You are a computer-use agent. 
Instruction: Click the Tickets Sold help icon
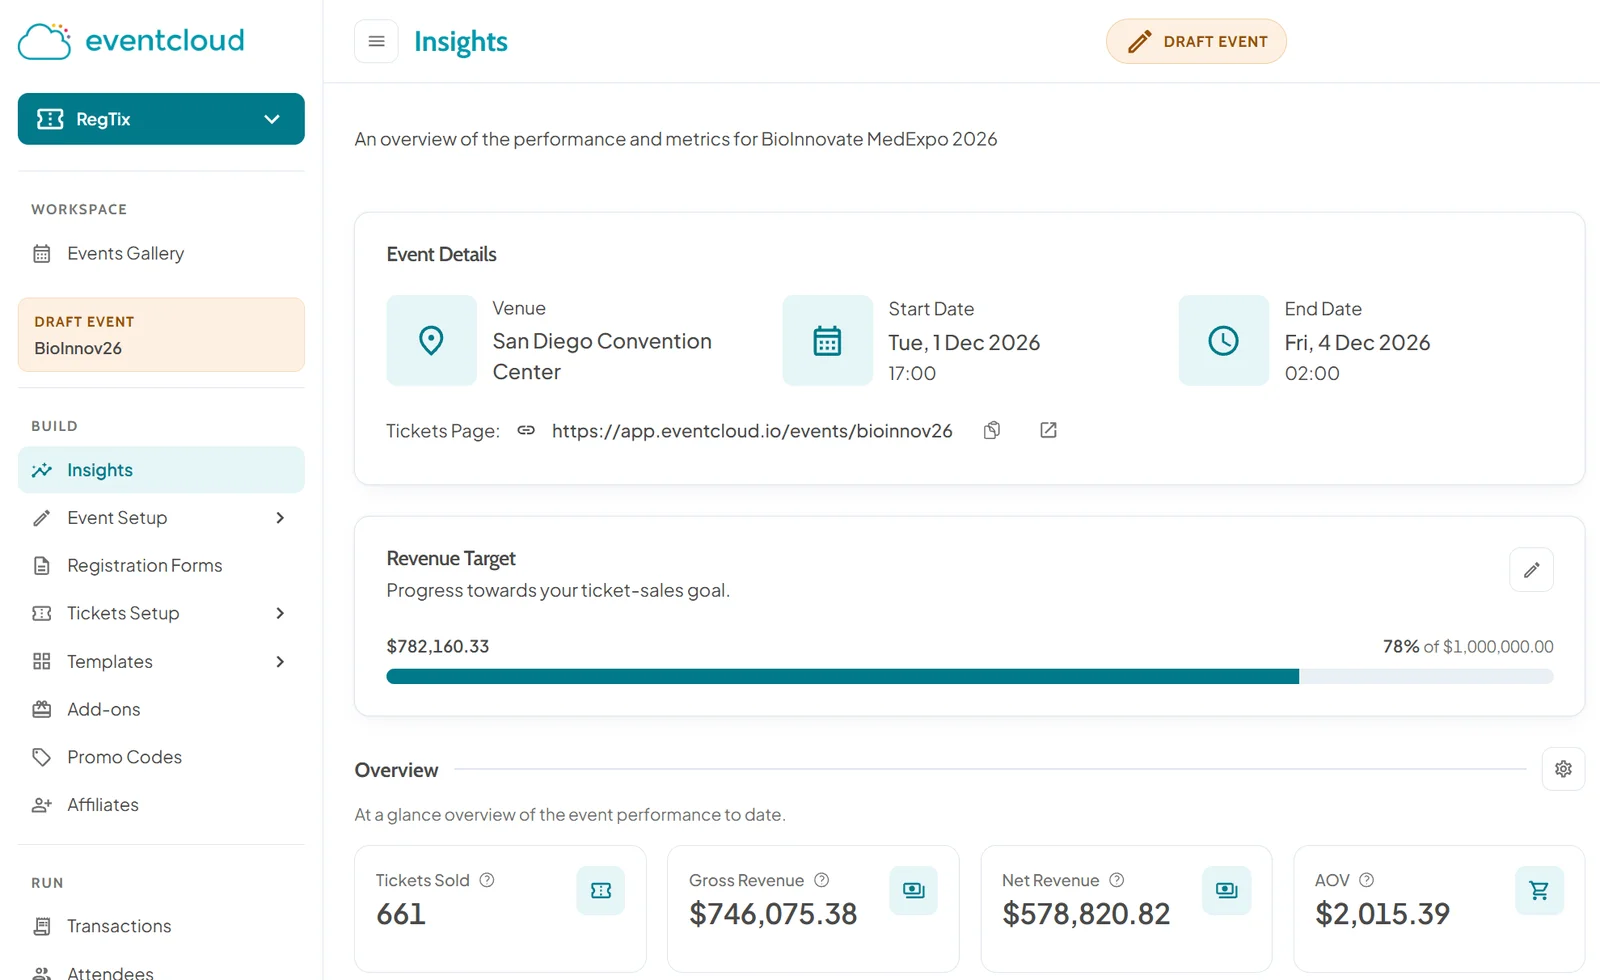click(x=487, y=880)
